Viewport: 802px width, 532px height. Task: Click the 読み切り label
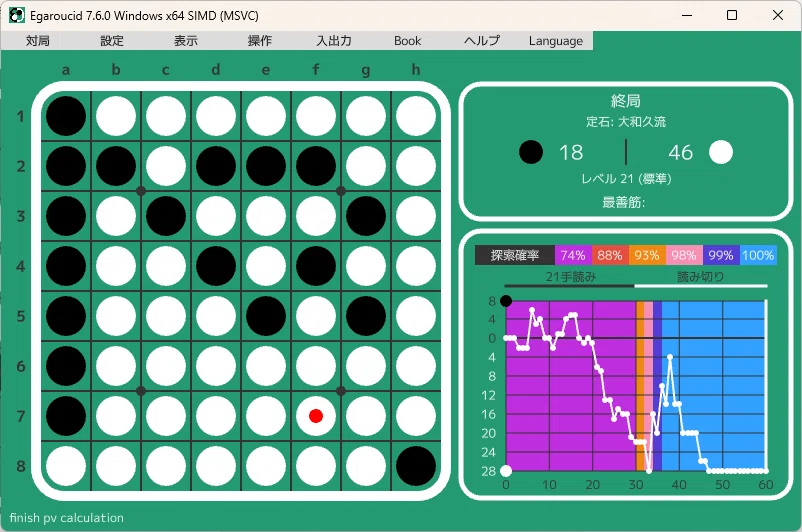tap(701, 277)
